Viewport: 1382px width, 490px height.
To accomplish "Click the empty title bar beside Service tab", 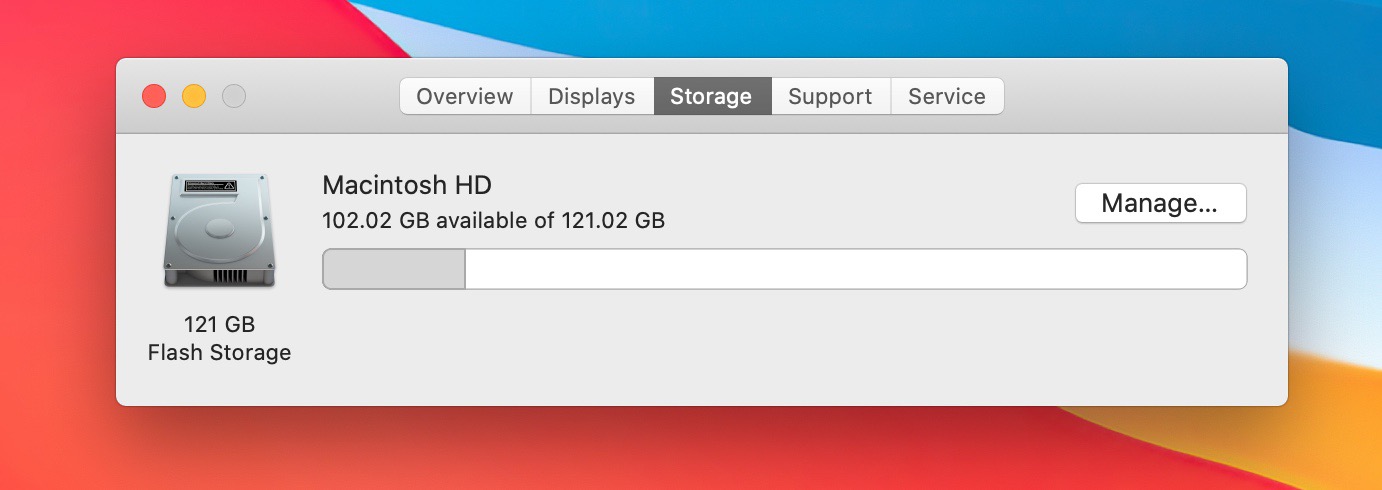I will pos(1140,96).
